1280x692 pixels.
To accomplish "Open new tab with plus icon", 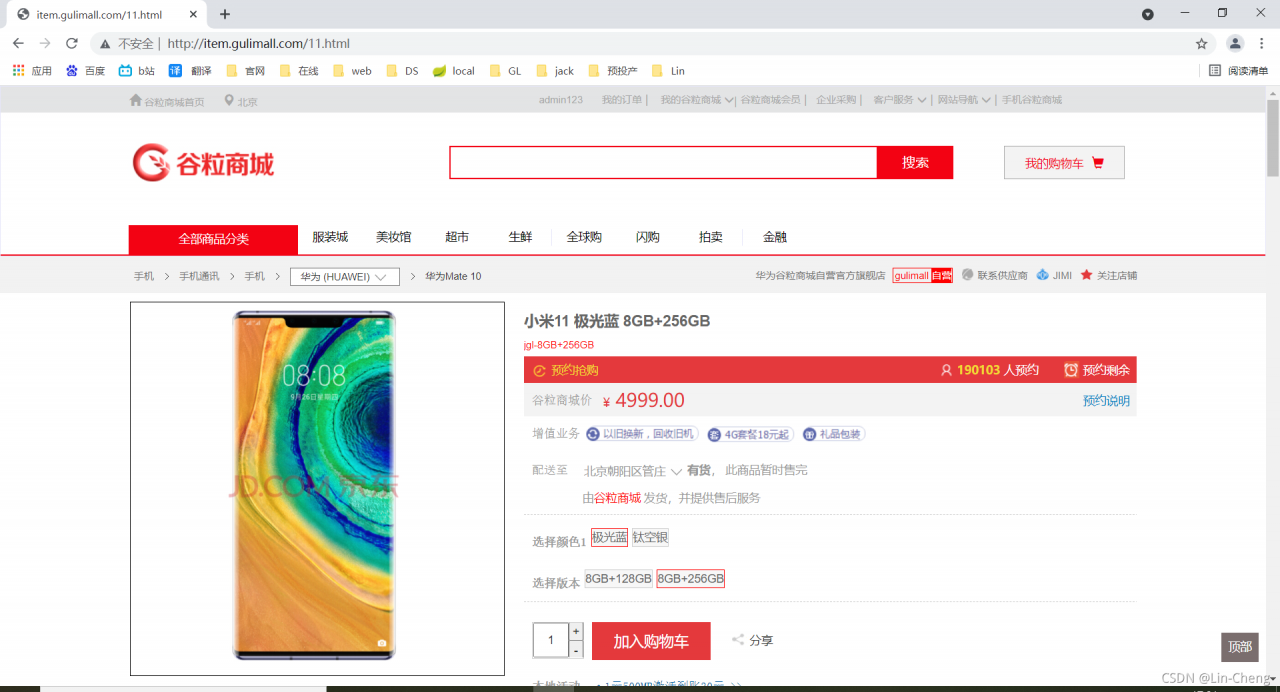I will pos(225,14).
